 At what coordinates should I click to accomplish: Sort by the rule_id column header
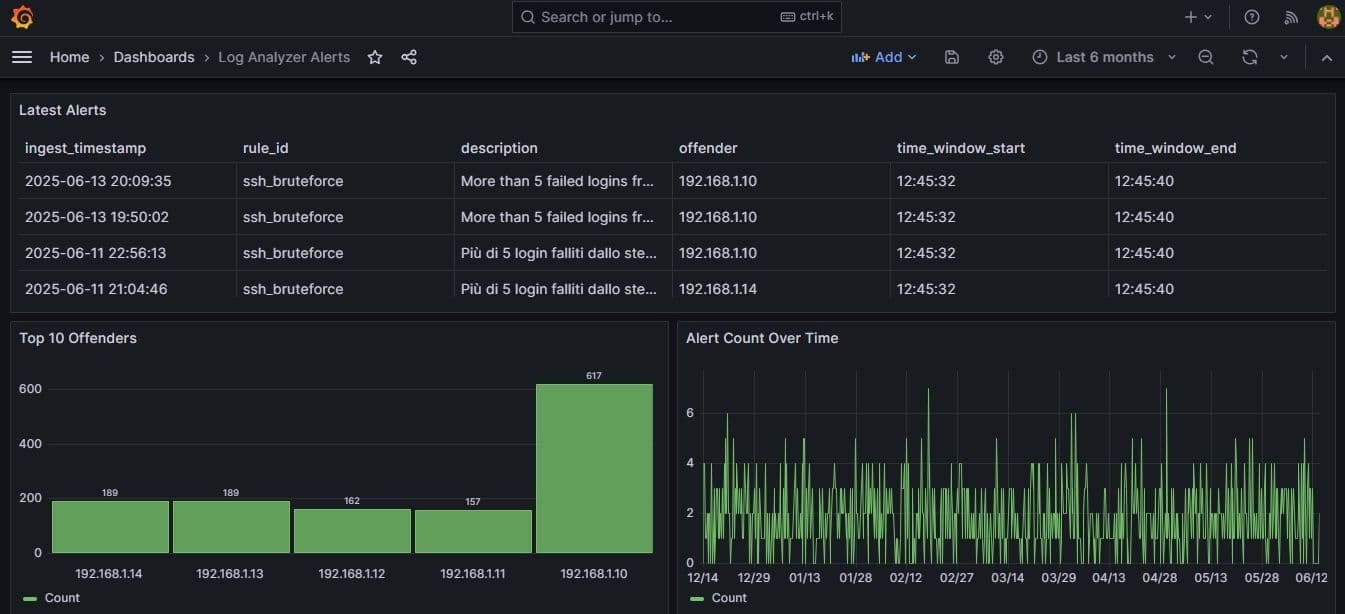coord(266,148)
